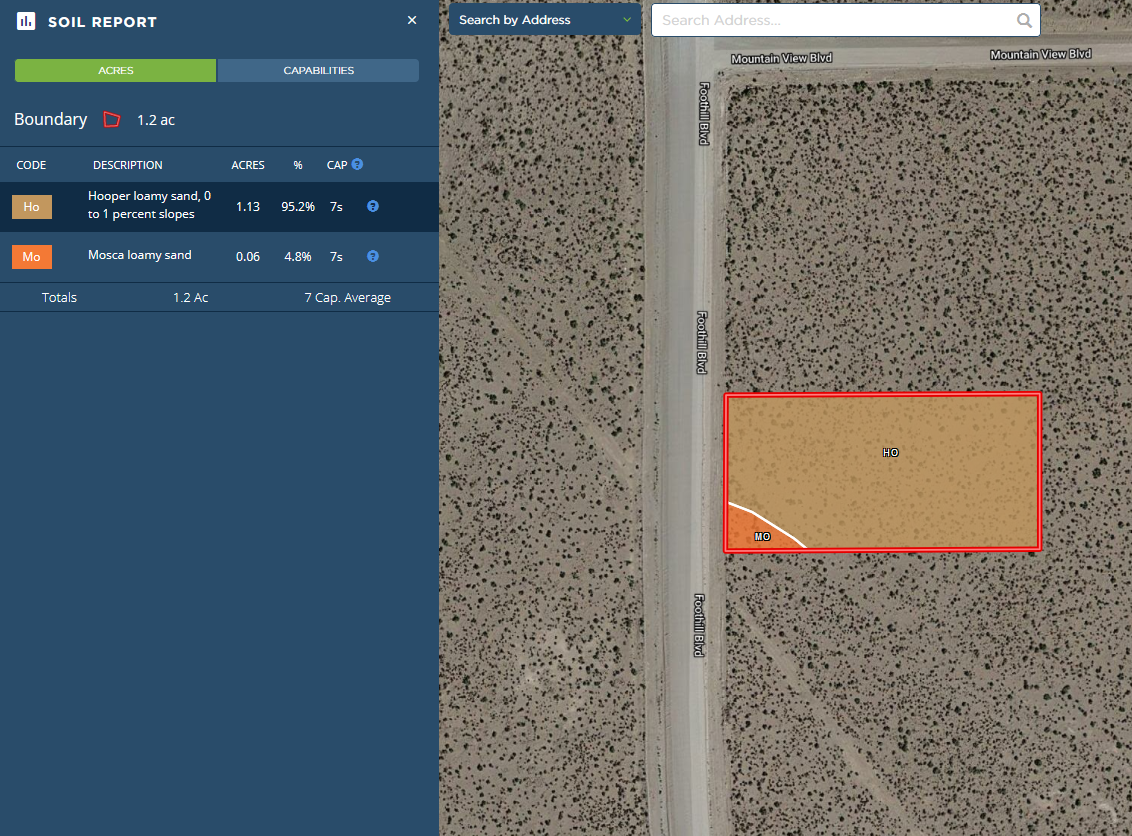Click the search magnifier icon
The width and height of the screenshot is (1132, 836).
1024,20
